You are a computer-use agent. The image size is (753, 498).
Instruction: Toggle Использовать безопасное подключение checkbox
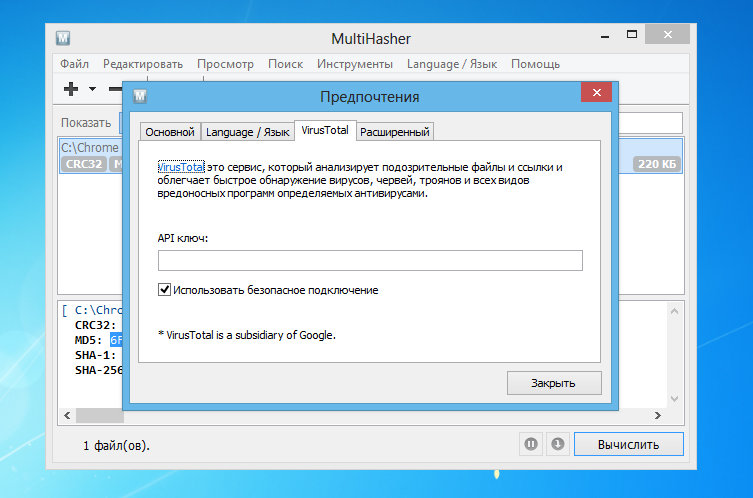coord(164,290)
